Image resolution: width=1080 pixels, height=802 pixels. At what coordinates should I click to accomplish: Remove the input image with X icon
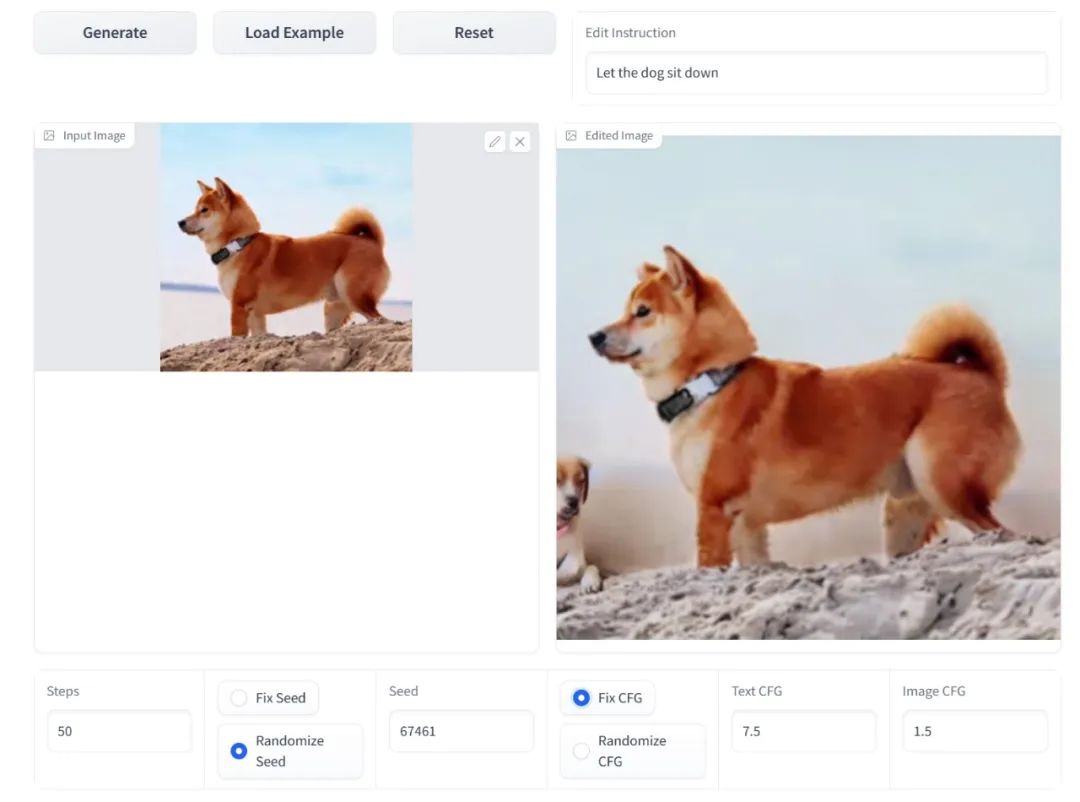(x=520, y=142)
